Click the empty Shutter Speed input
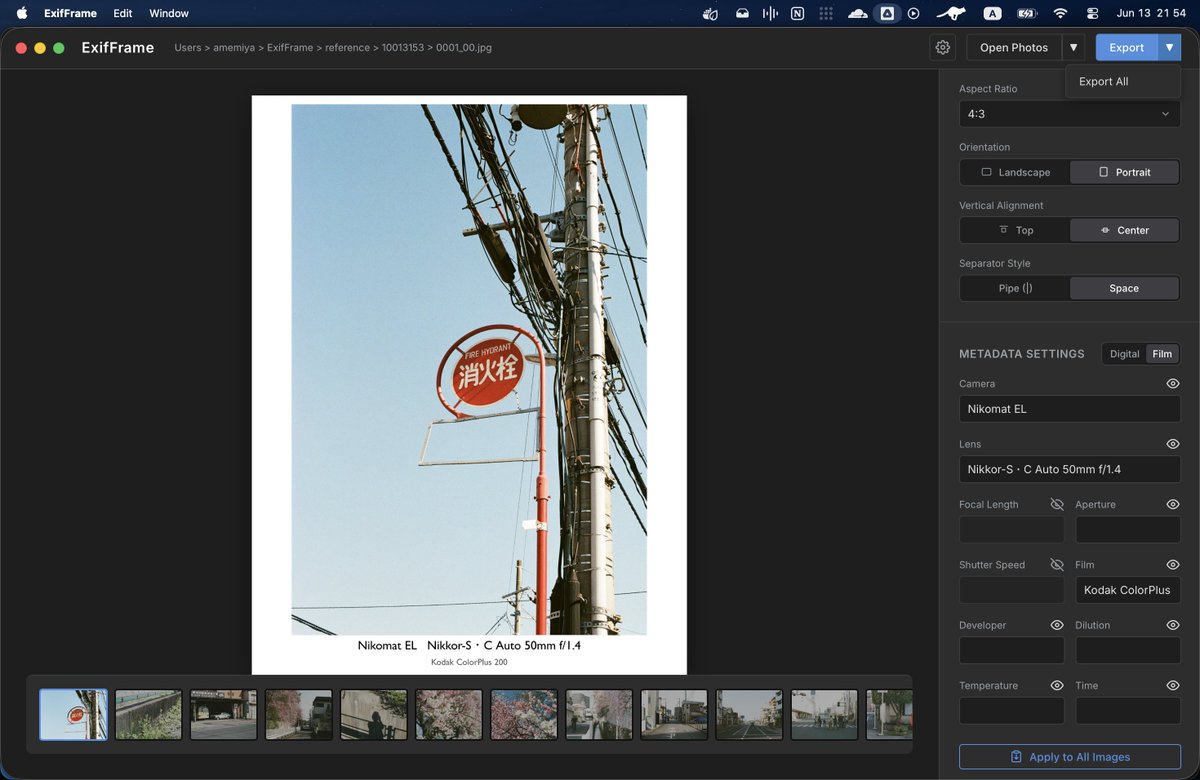The width and height of the screenshot is (1200, 780). click(x=1011, y=590)
